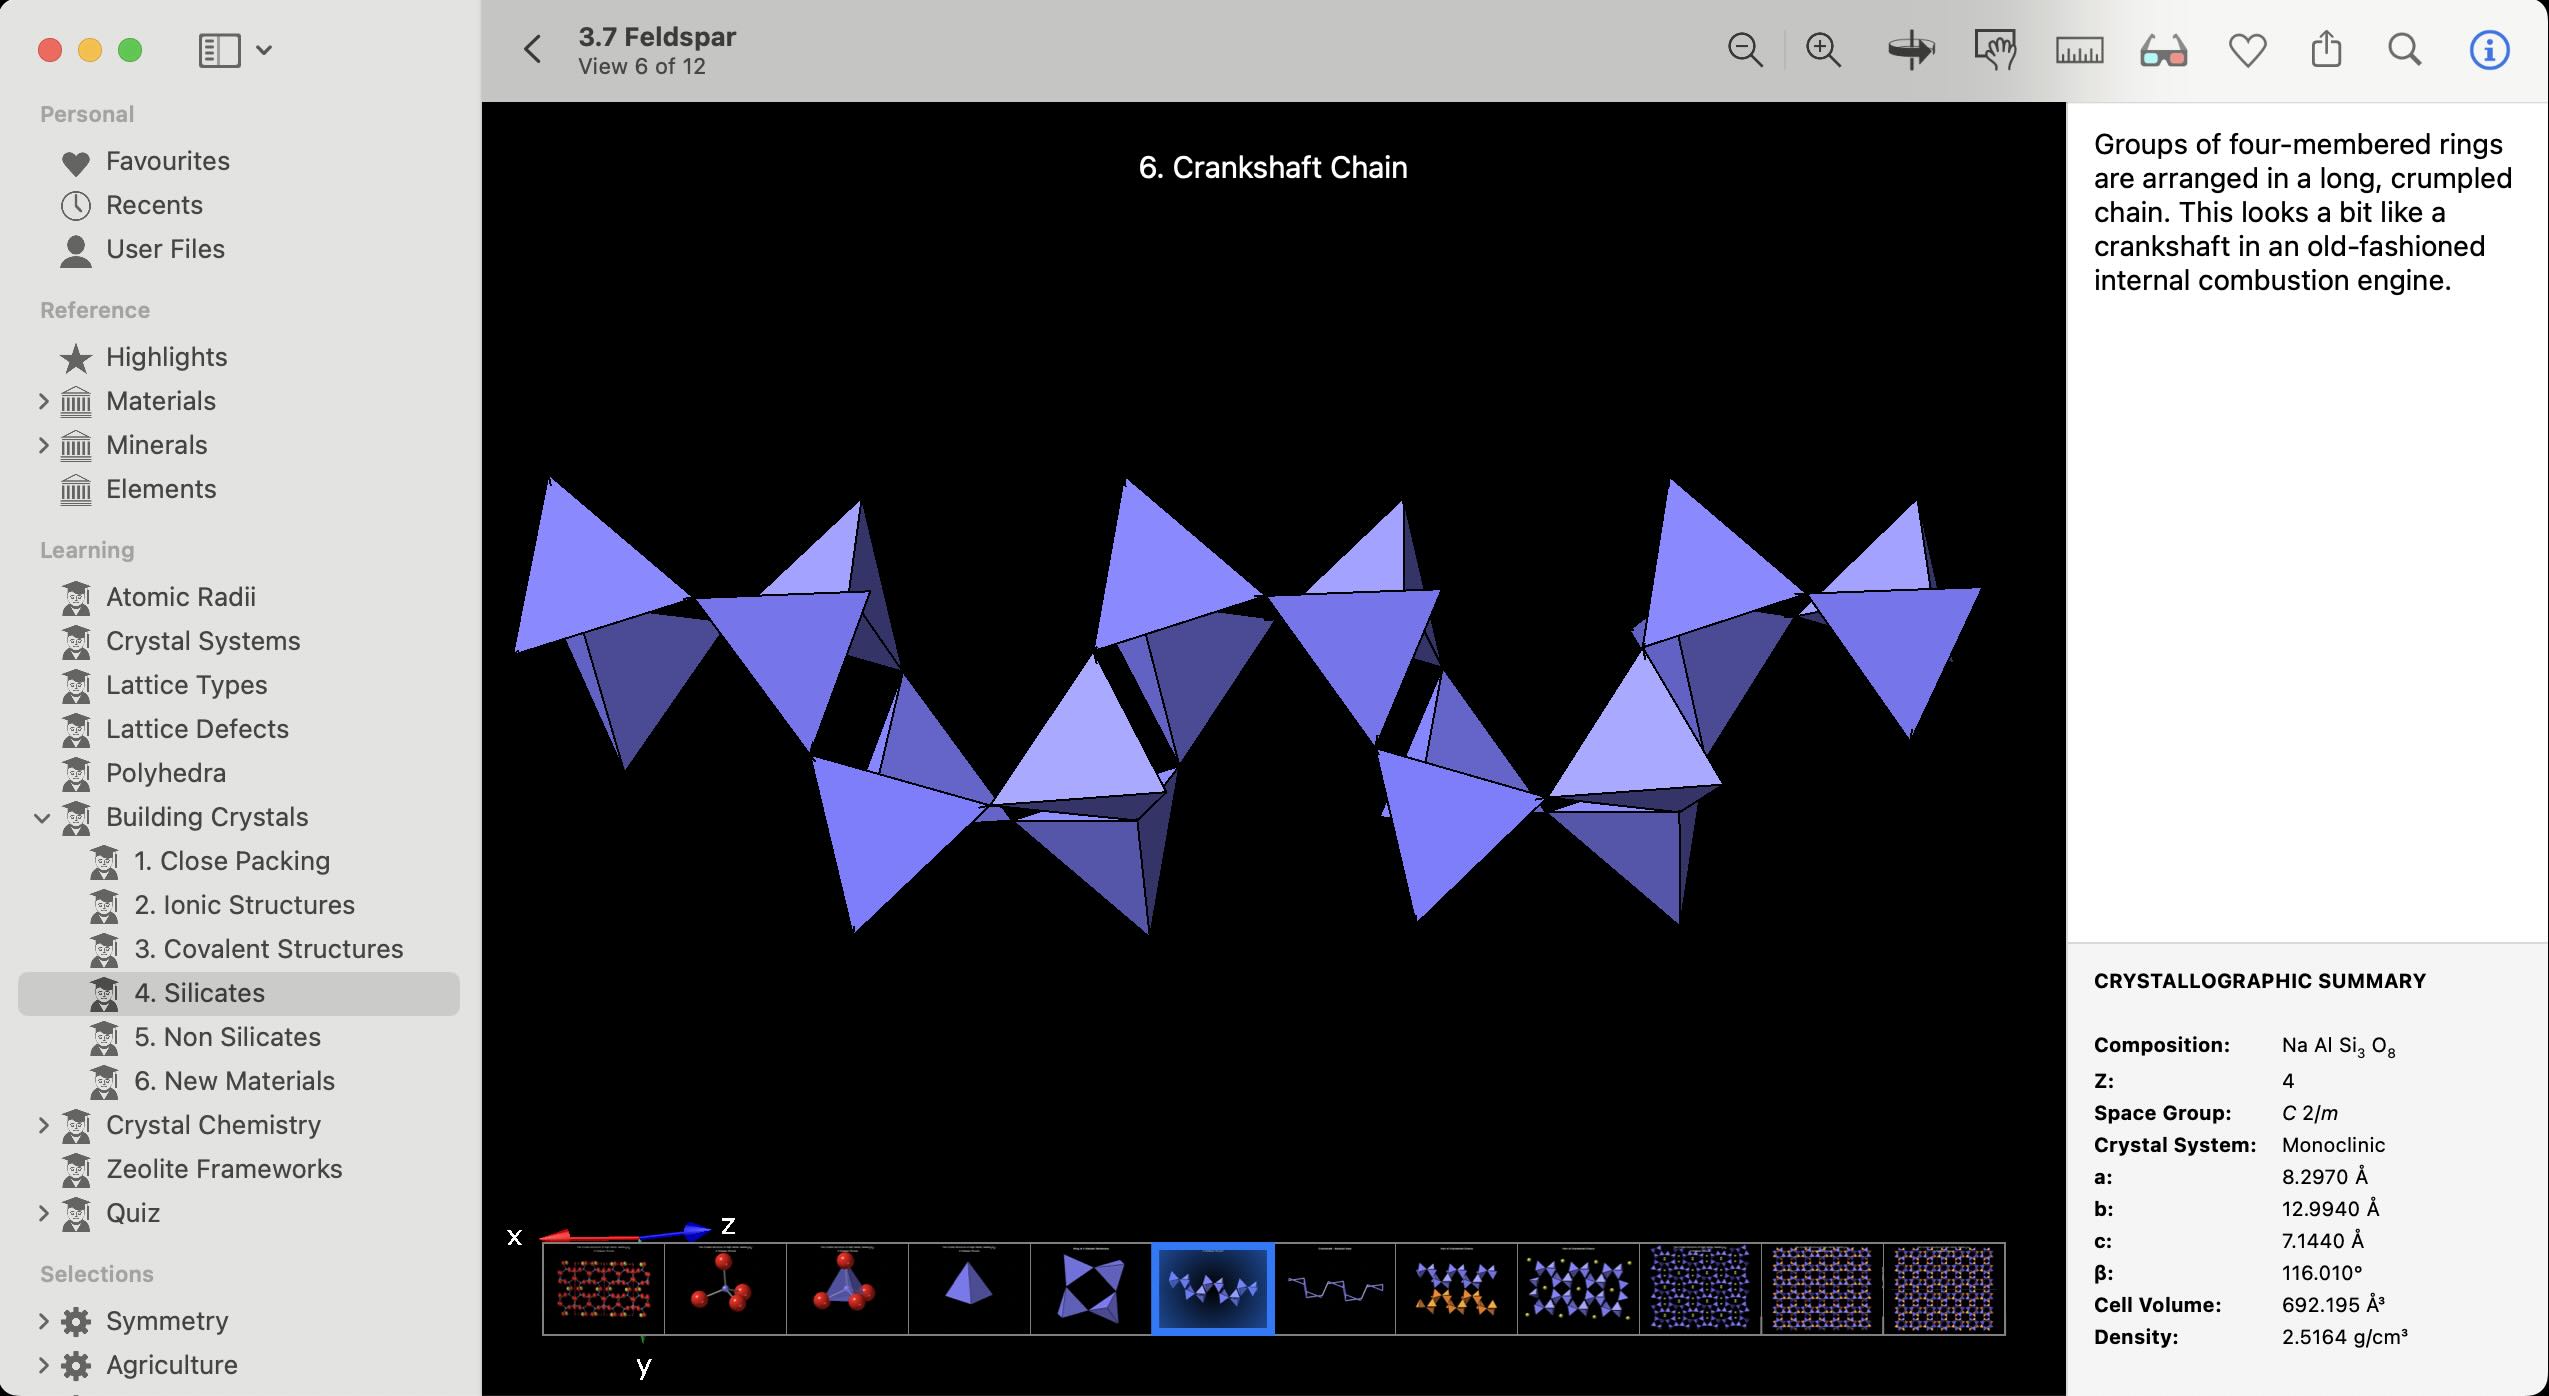Viewport: 2549px width, 1396px height.
Task: Open the Favourites sidebar entry
Action: point(167,161)
